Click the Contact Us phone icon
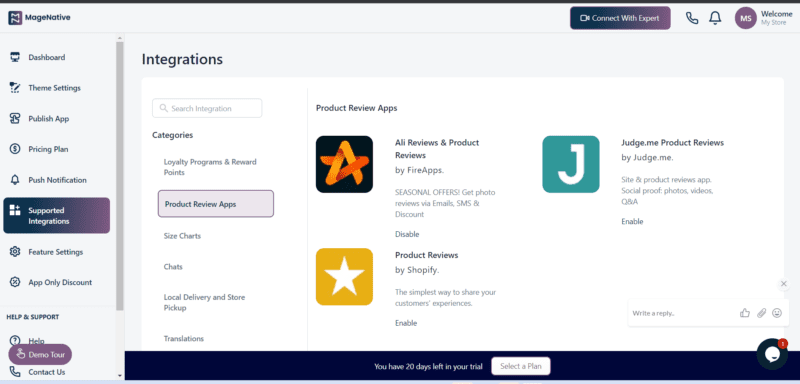Viewport: 800px width, 384px height. pyautogui.click(x=15, y=371)
